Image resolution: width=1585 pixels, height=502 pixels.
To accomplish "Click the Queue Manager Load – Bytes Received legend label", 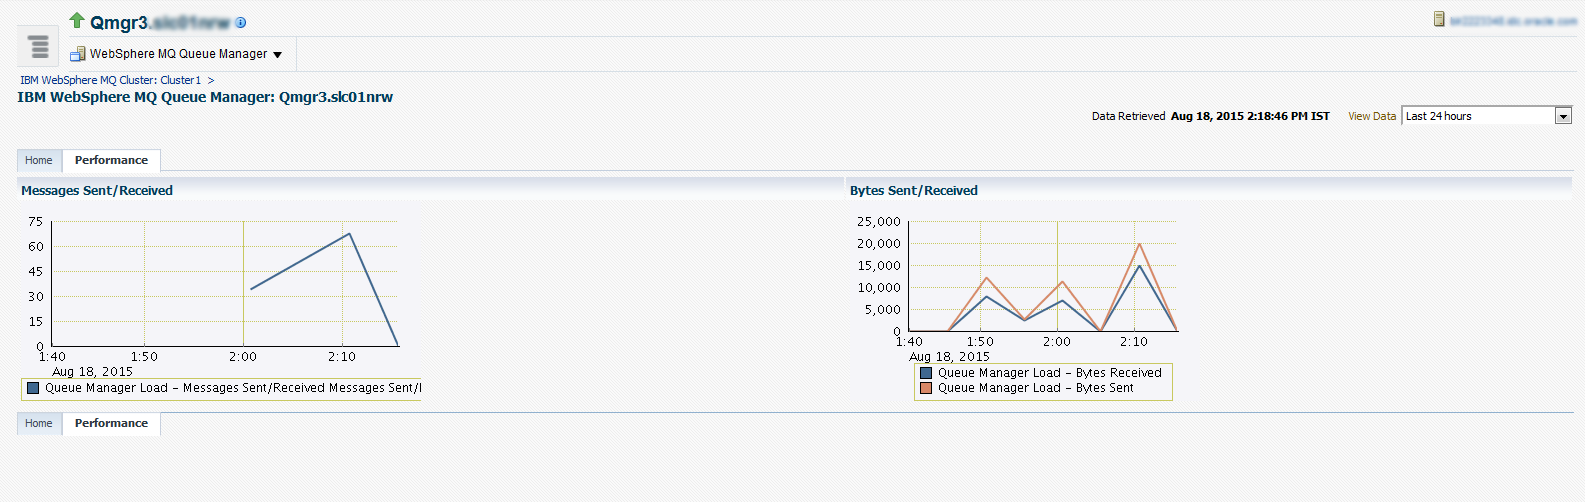I will pos(1050,373).
